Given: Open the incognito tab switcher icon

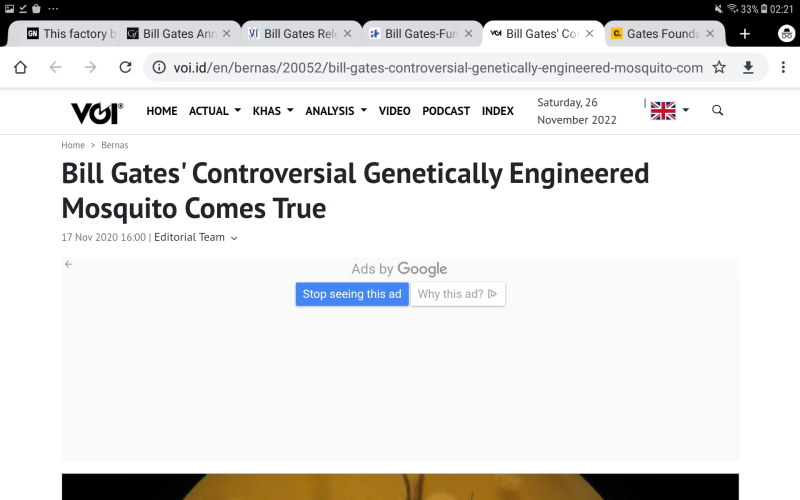Looking at the screenshot, I should coord(786,33).
